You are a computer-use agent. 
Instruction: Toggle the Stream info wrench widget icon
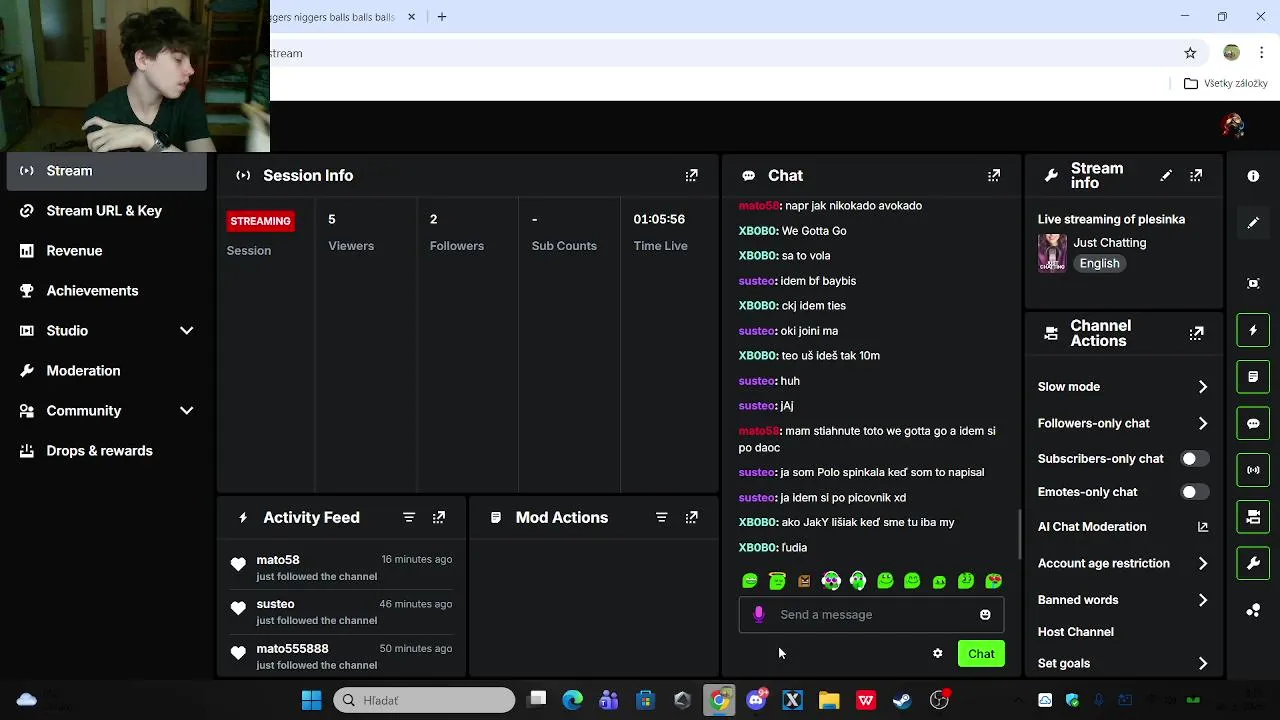tap(1253, 564)
